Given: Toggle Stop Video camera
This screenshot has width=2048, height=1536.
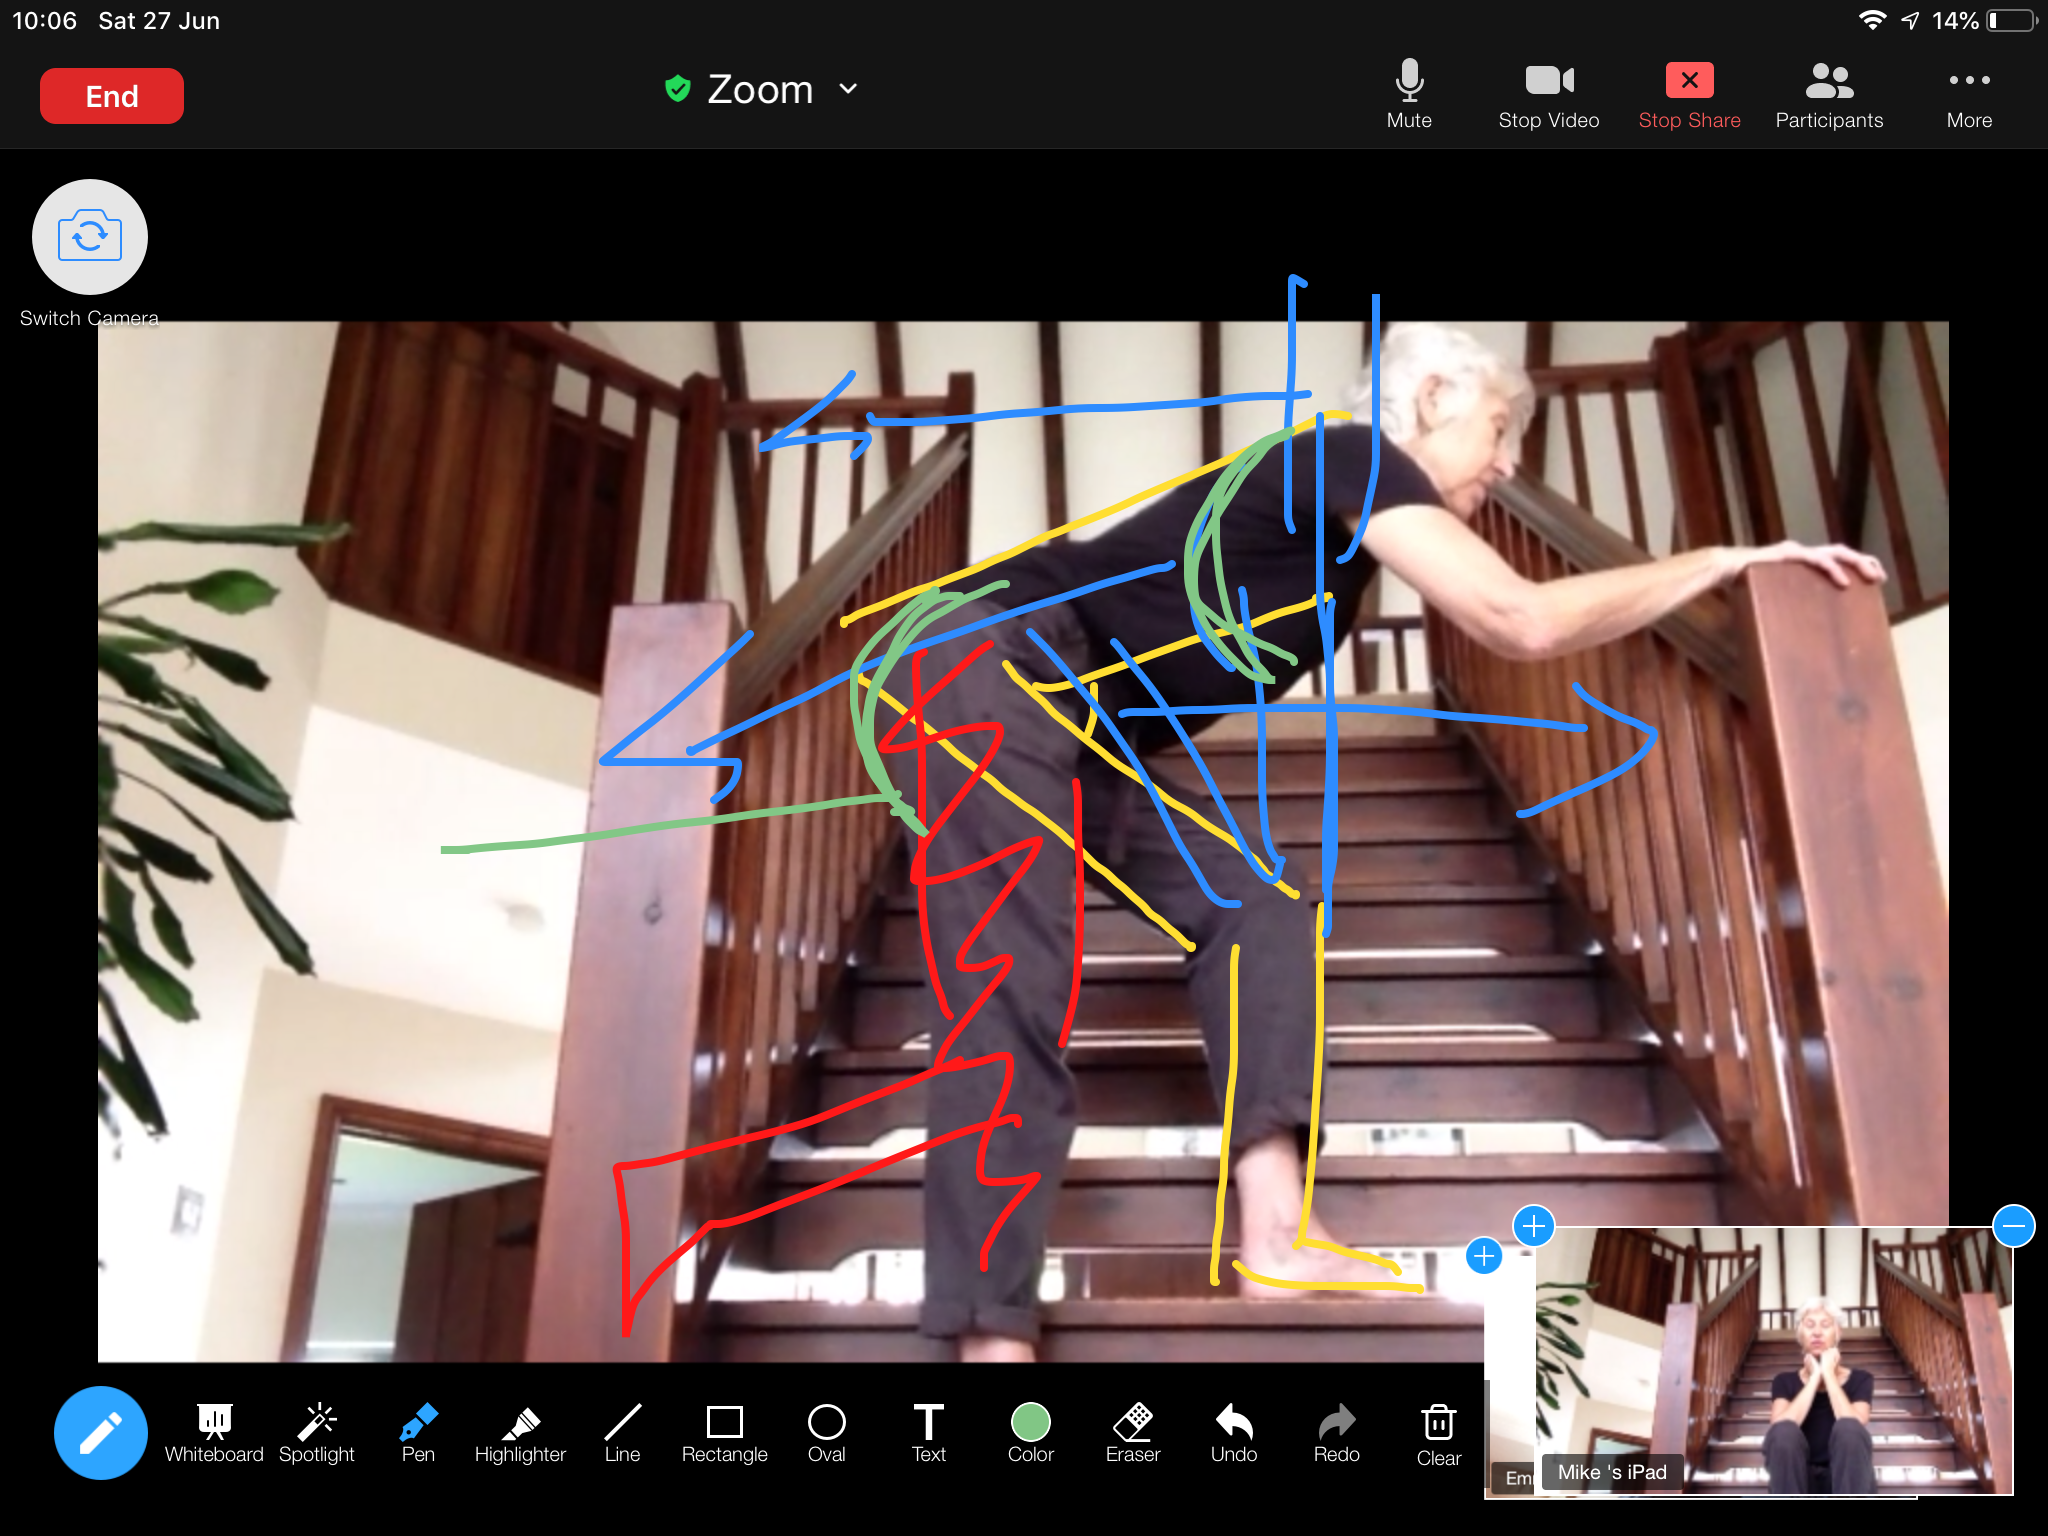Looking at the screenshot, I should [1548, 92].
